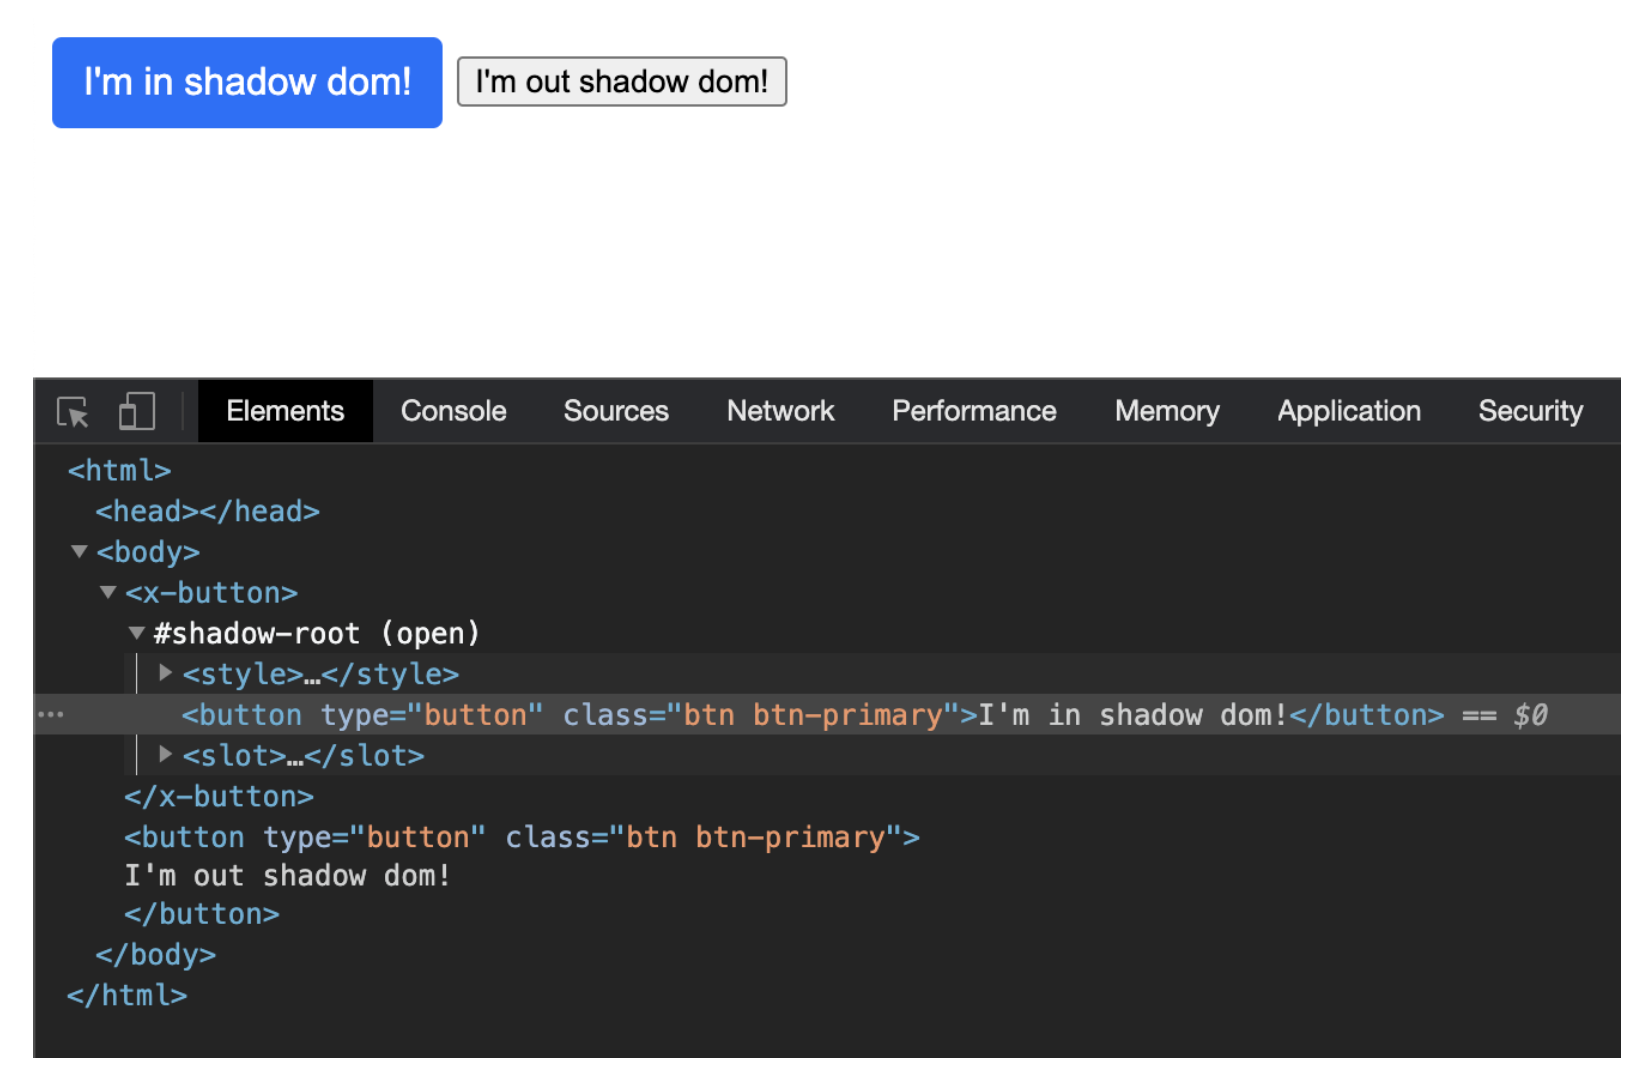Switch to the Security tab
Viewport: 1646px width, 1080px height.
click(1530, 411)
